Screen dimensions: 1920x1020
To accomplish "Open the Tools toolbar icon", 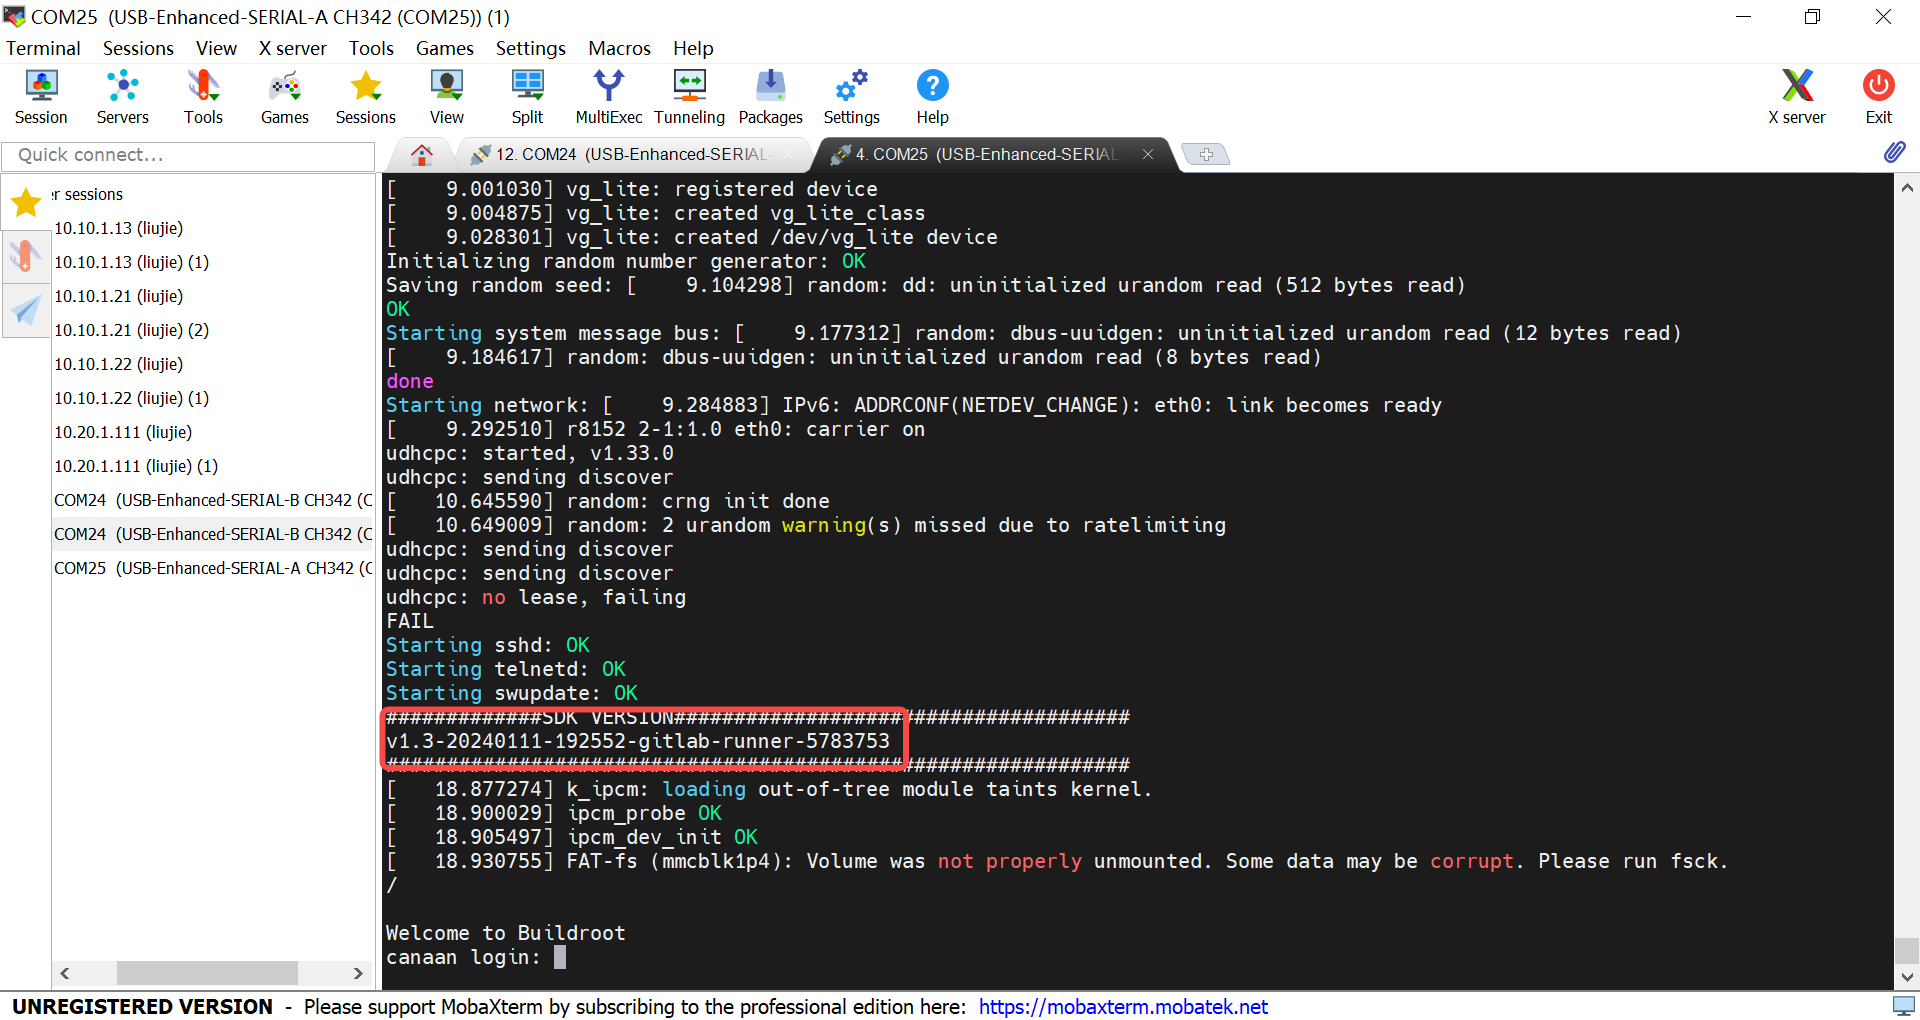I will (203, 97).
